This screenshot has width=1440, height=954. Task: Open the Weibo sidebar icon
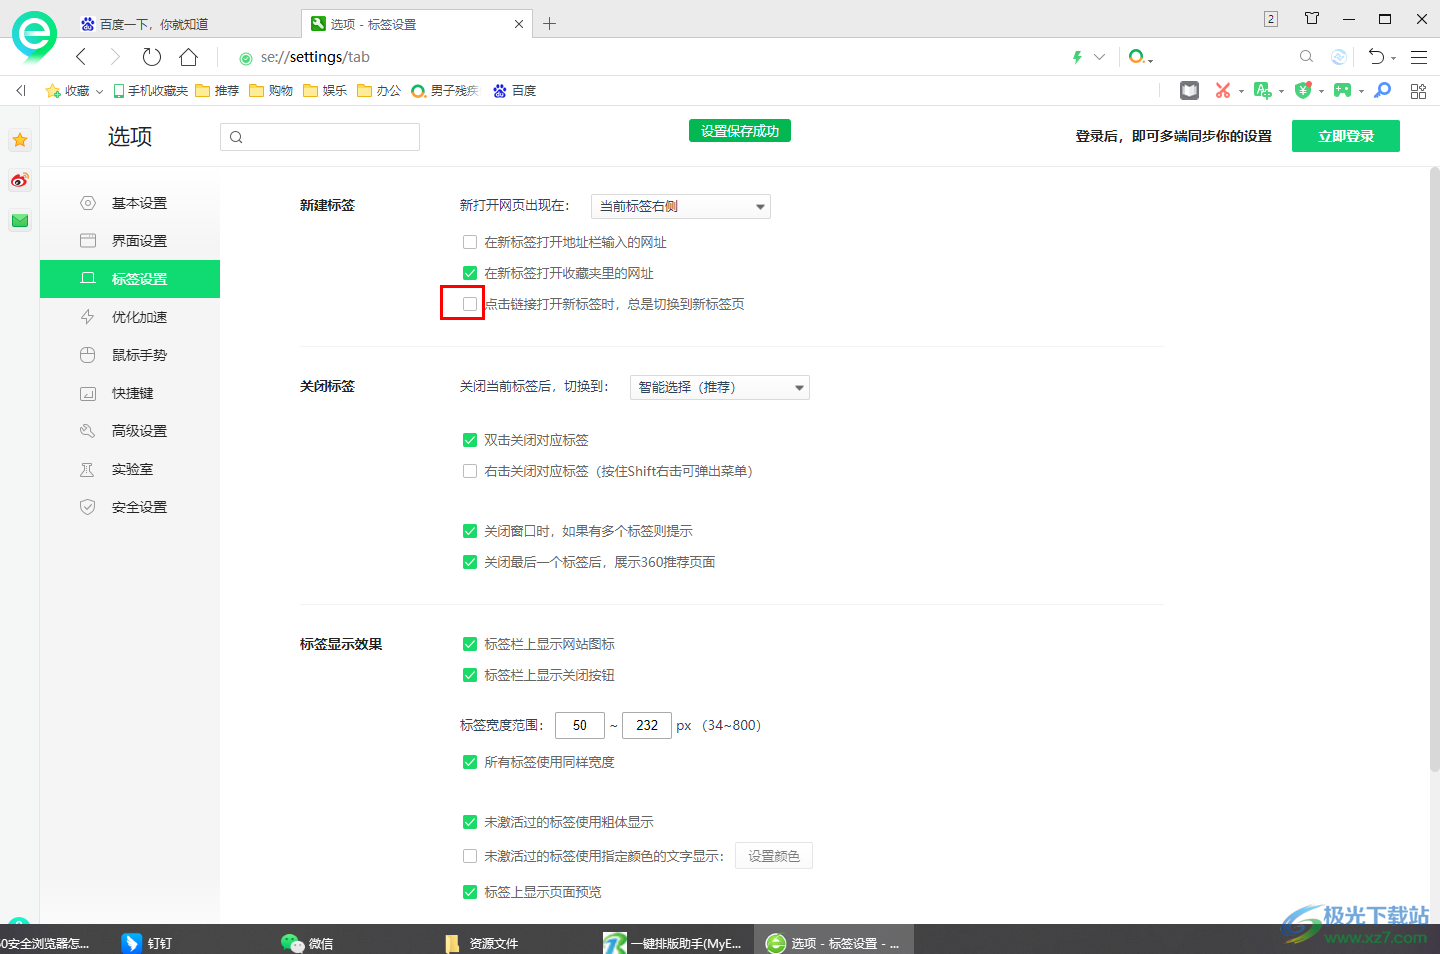[x=20, y=180]
